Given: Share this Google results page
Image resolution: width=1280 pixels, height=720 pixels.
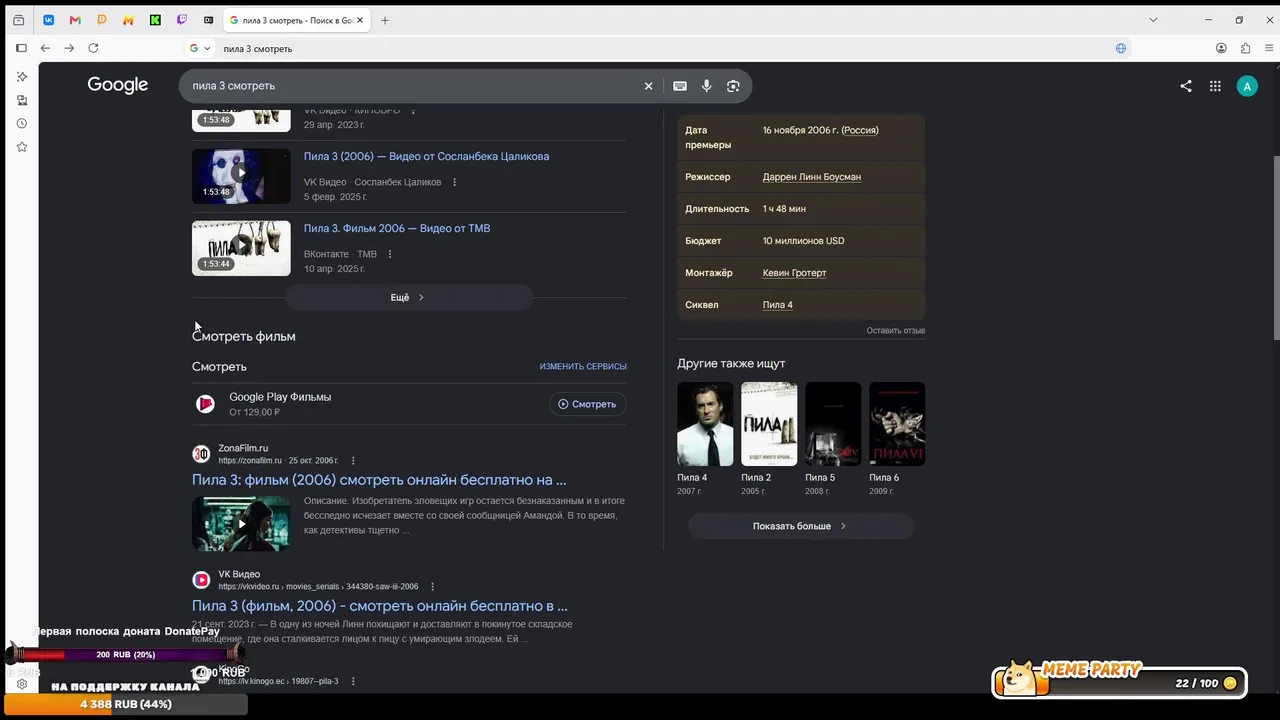Looking at the screenshot, I should click(x=1186, y=86).
